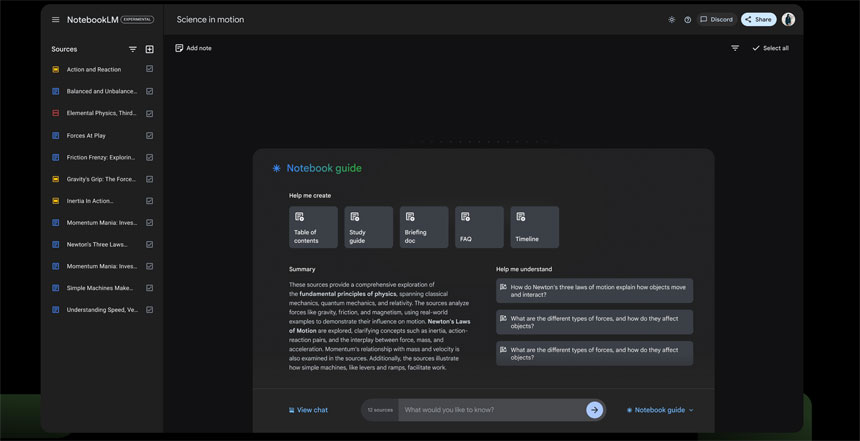The height and width of the screenshot is (441, 860).
Task: Toggle light/dark theme sun icon
Action: (x=671, y=20)
